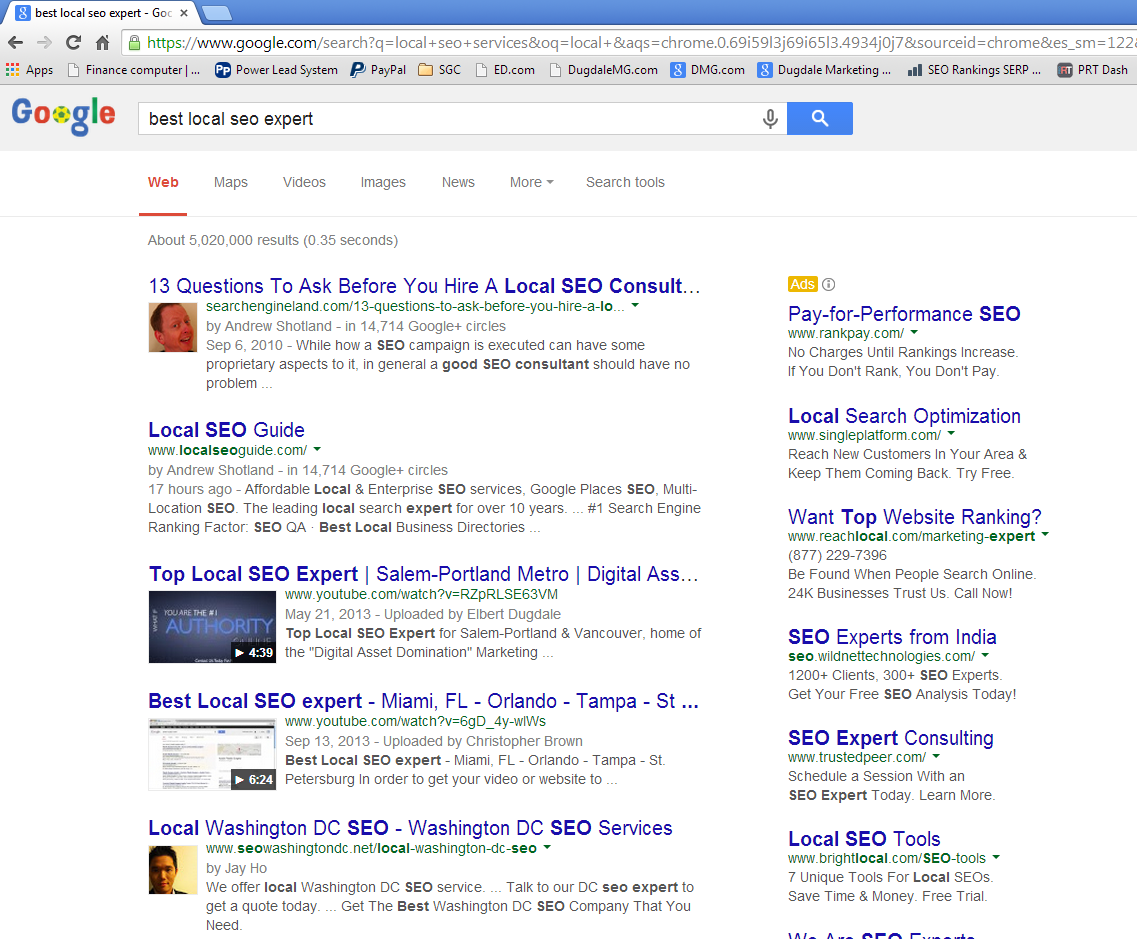This screenshot has width=1137, height=939.
Task: Open dropdown arrow beside searchengineland.com URL
Action: (635, 305)
